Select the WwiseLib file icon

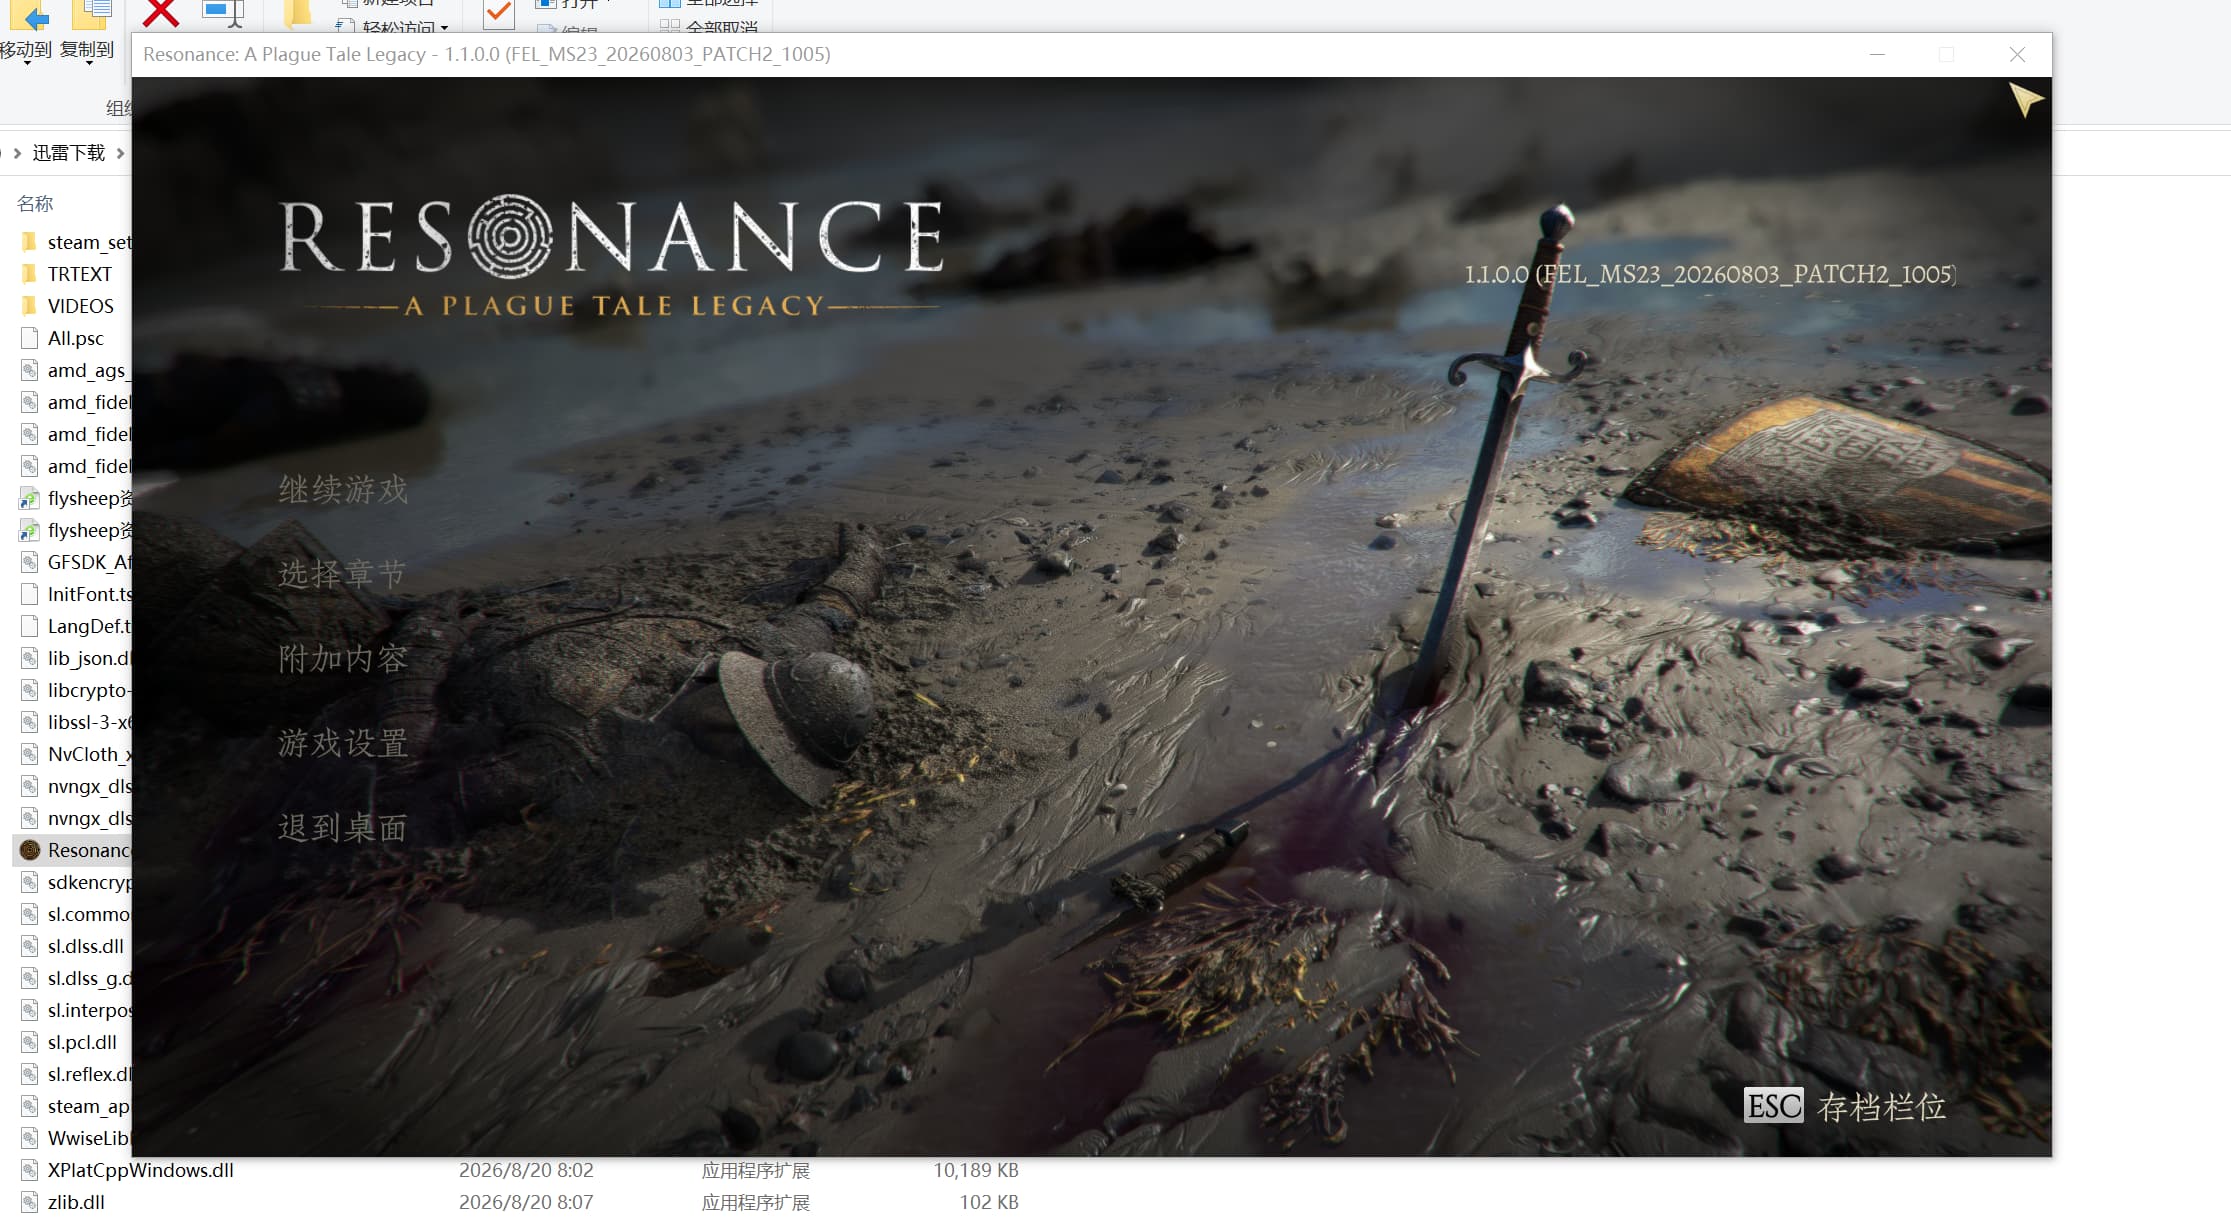[x=29, y=1138]
